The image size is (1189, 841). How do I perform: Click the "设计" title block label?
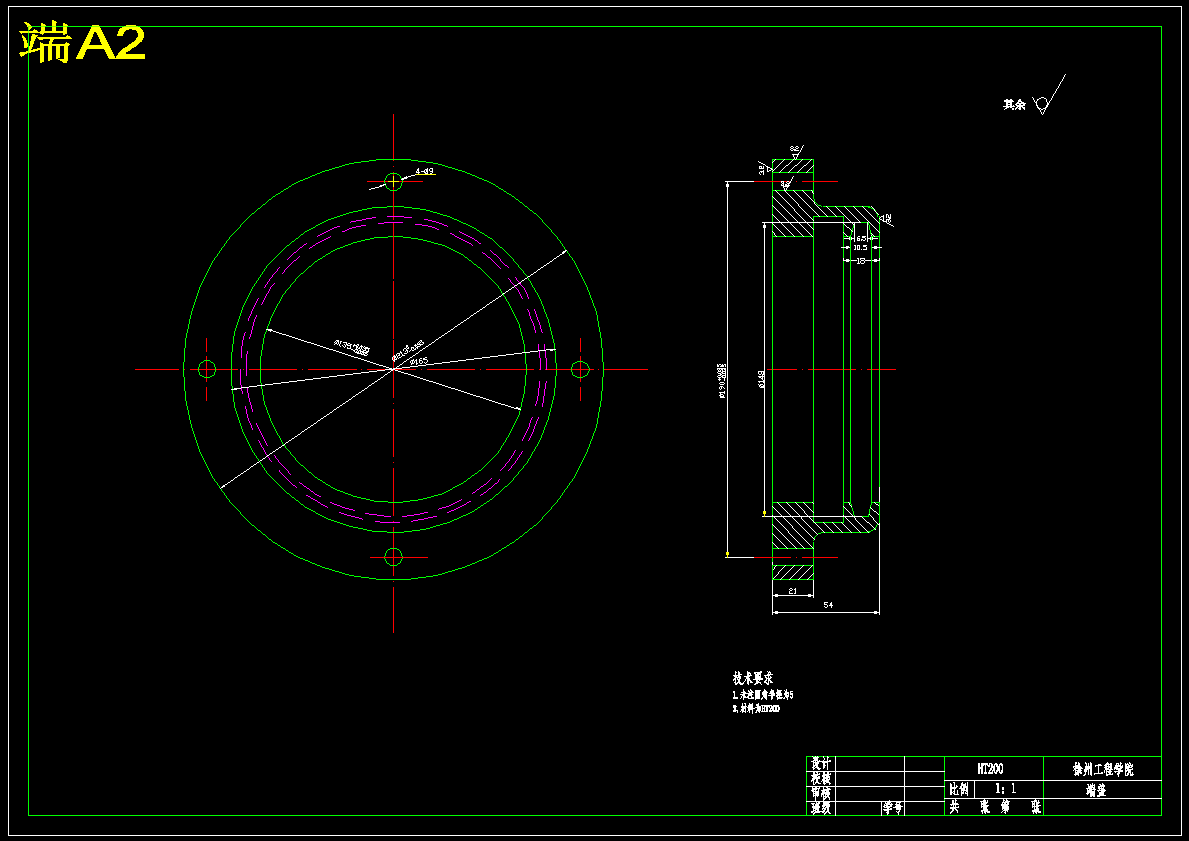point(820,763)
